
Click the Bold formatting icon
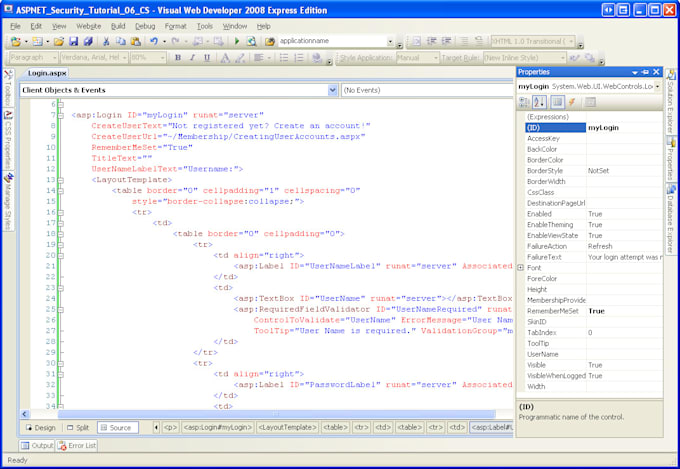pos(178,58)
